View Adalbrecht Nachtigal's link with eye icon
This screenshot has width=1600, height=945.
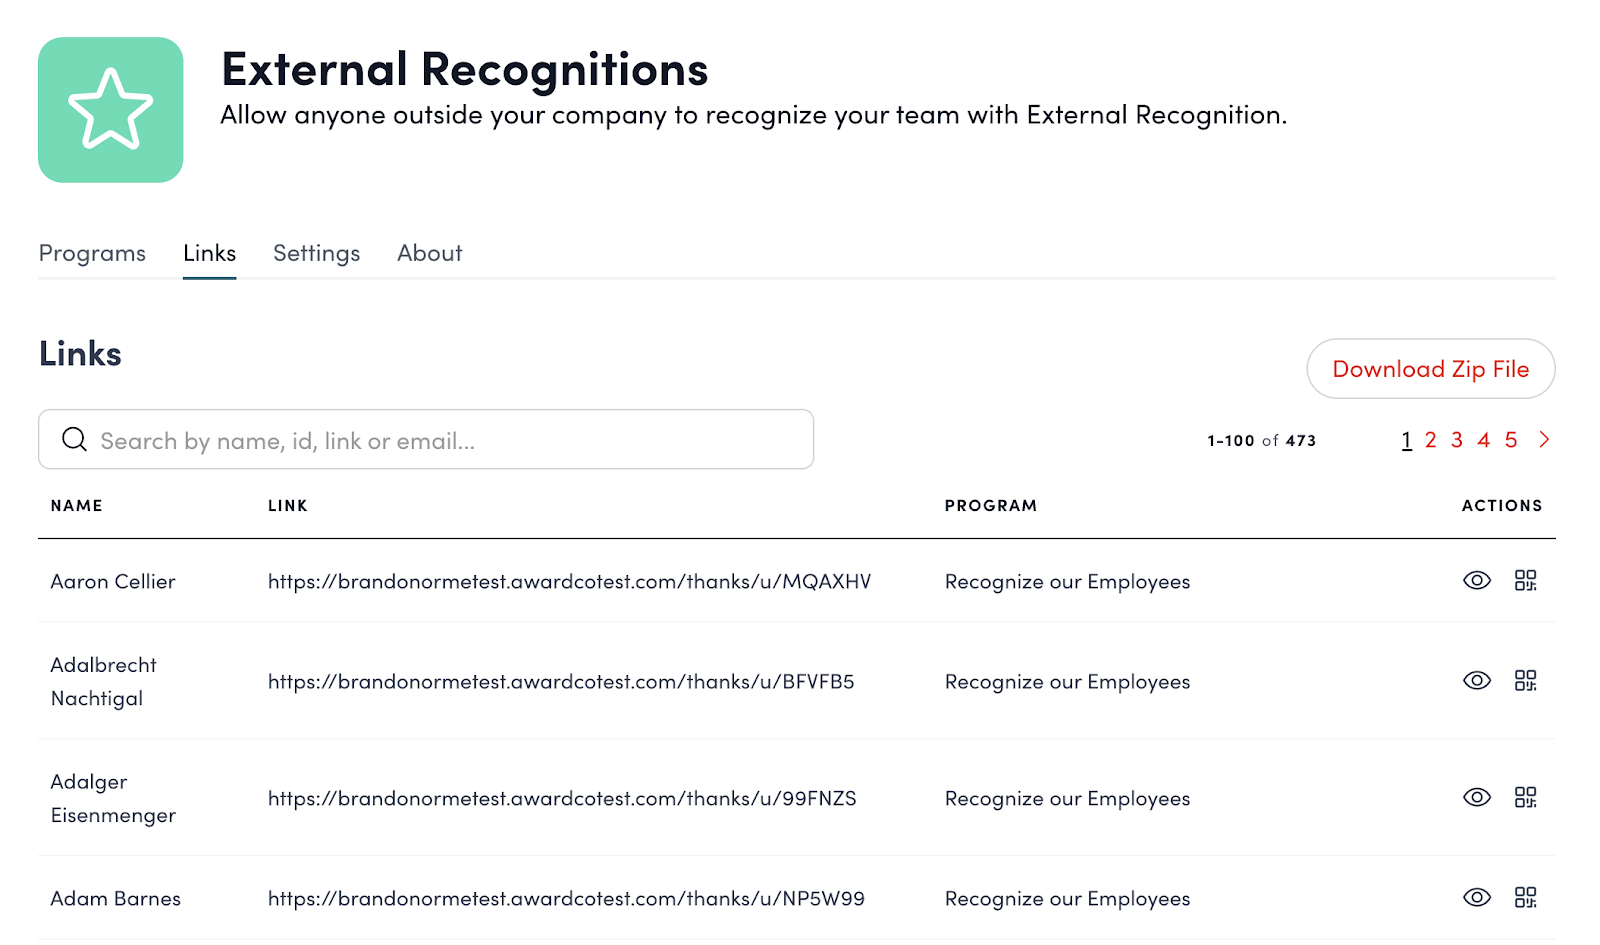[1476, 681]
